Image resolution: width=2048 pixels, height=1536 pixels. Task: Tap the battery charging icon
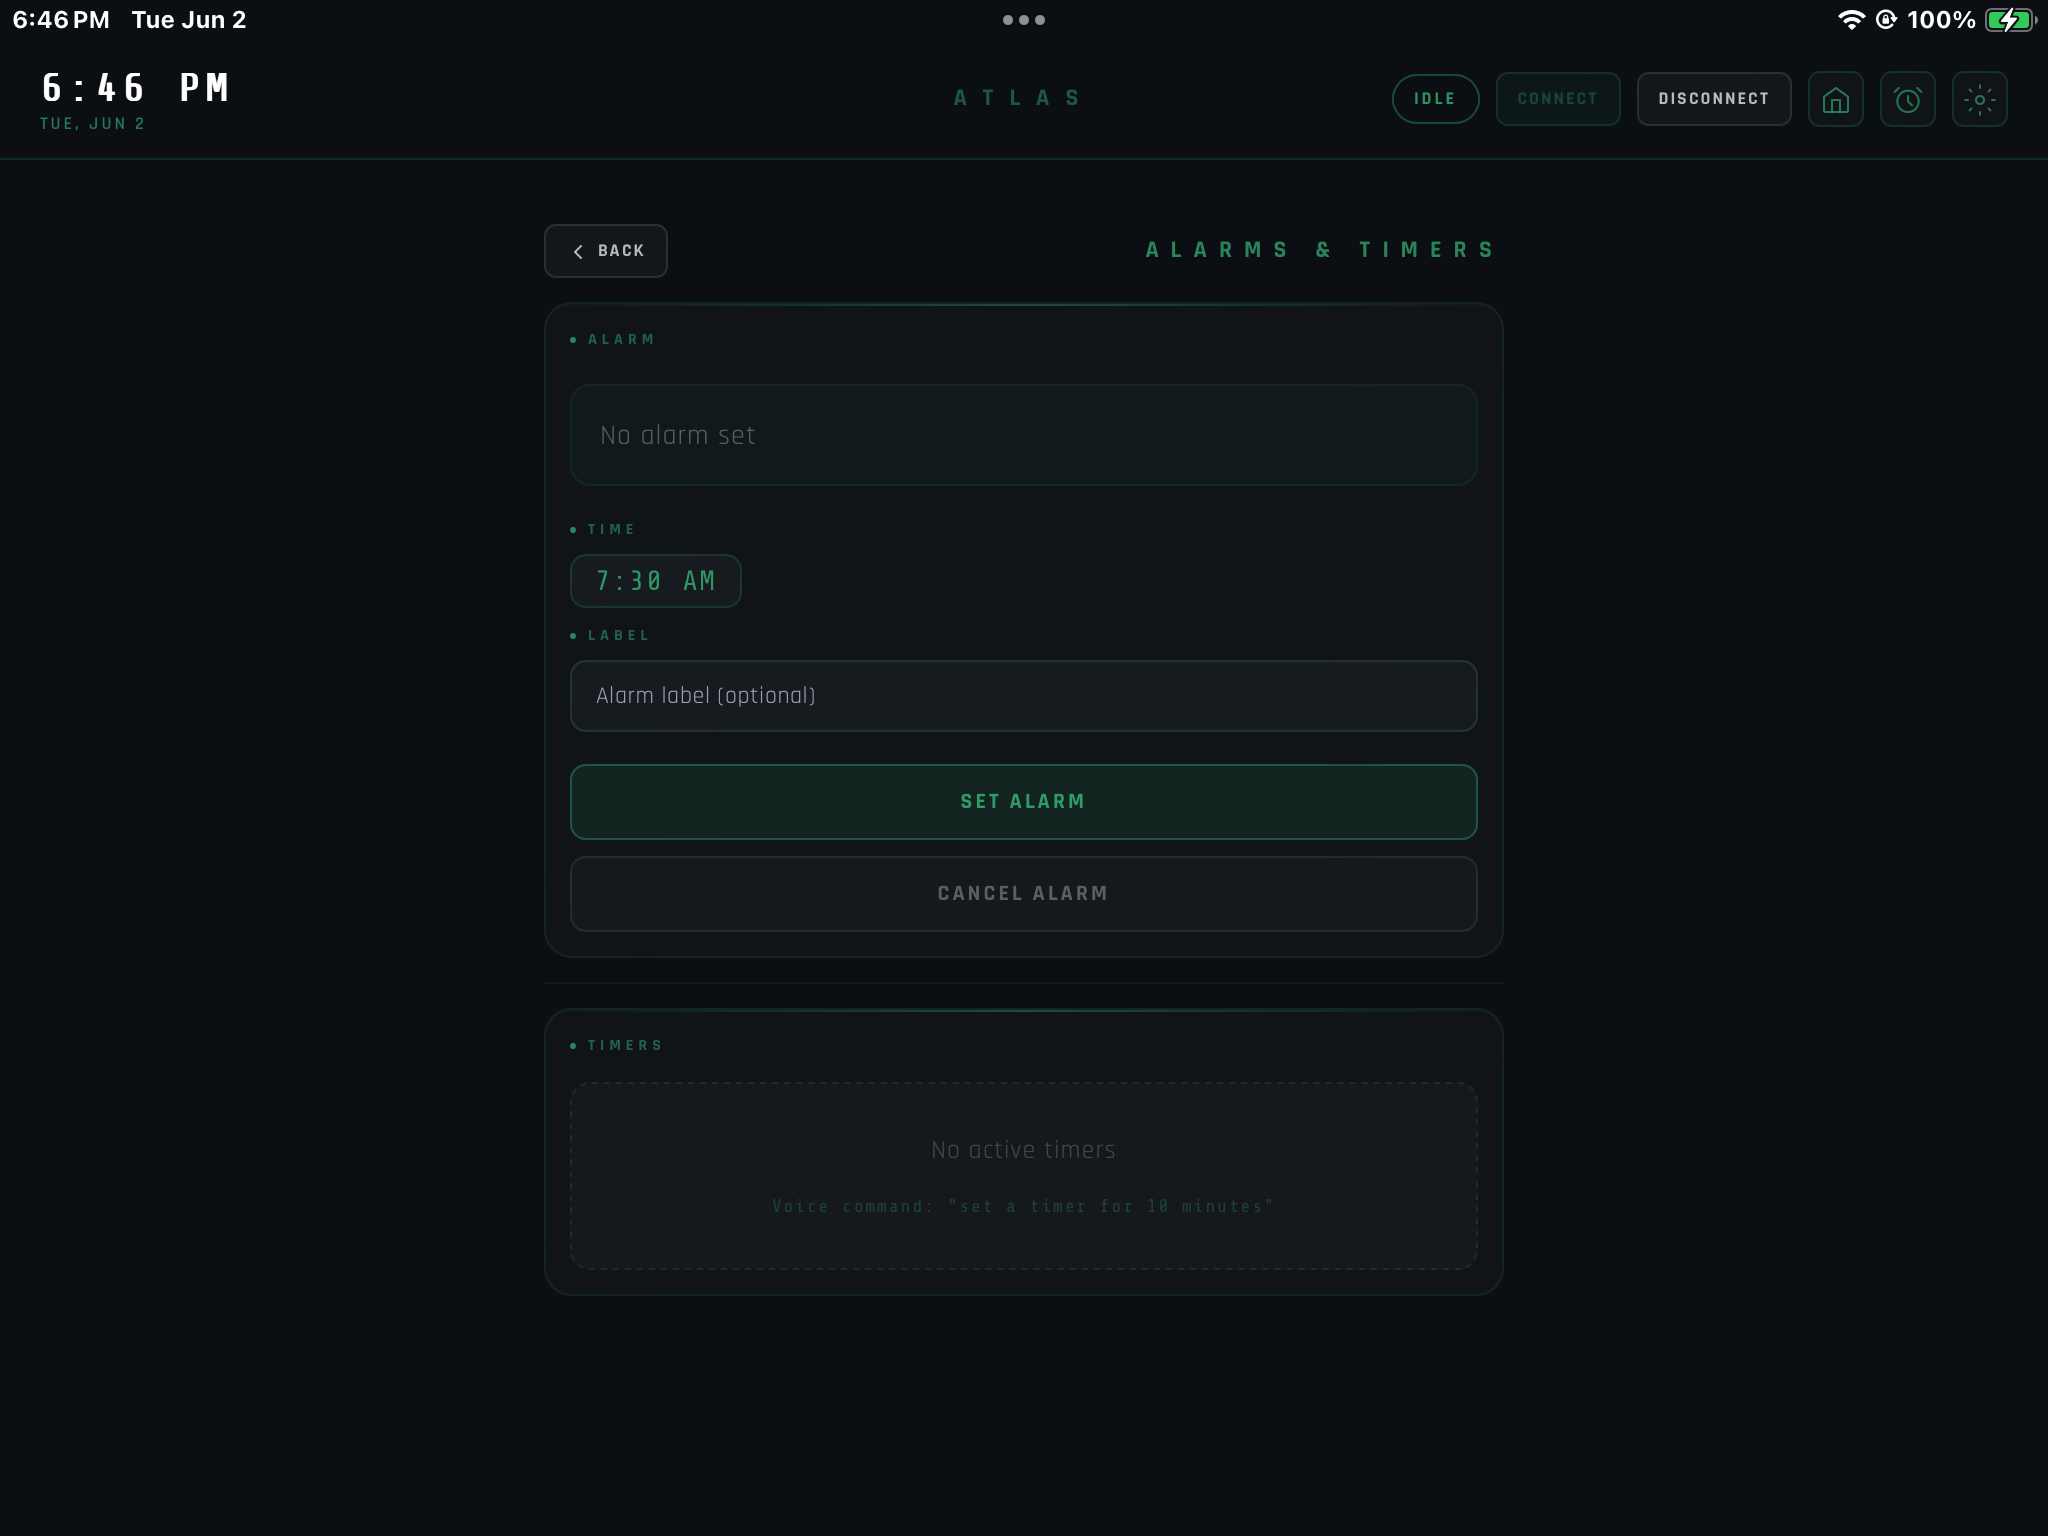(2010, 20)
